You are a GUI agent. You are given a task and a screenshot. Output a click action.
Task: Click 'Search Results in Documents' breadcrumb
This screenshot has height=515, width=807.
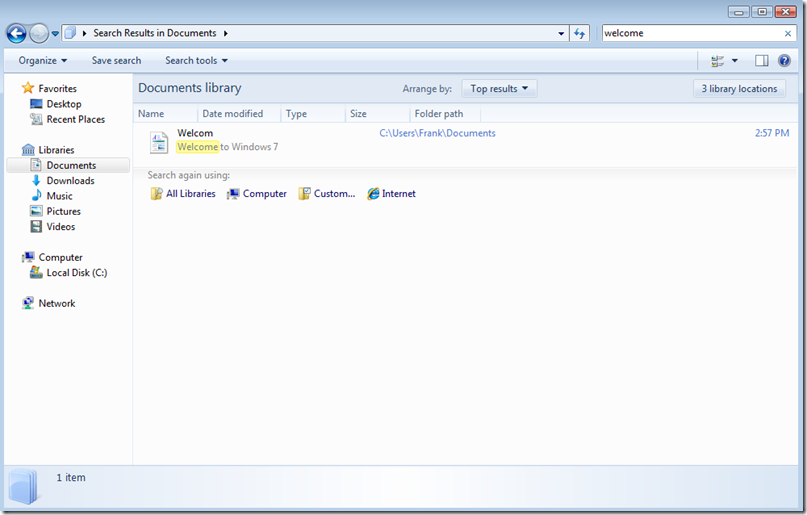pos(154,33)
